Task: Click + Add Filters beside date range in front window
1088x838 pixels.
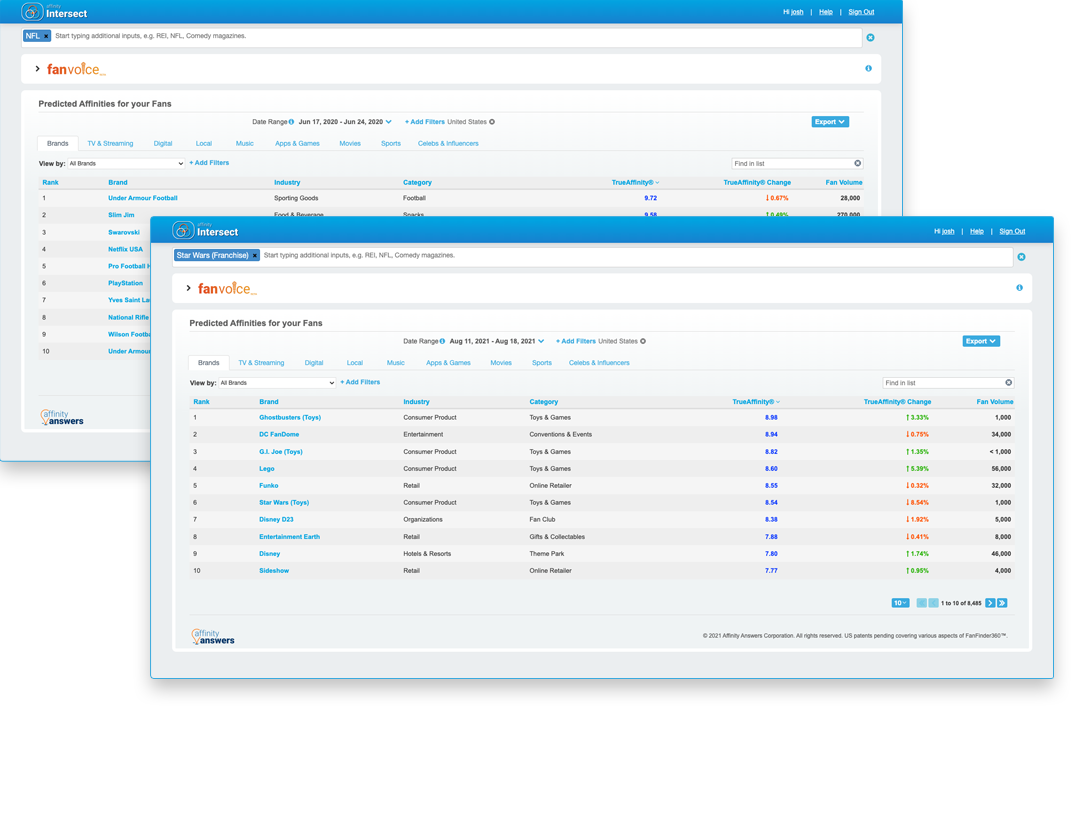Action: (x=575, y=341)
